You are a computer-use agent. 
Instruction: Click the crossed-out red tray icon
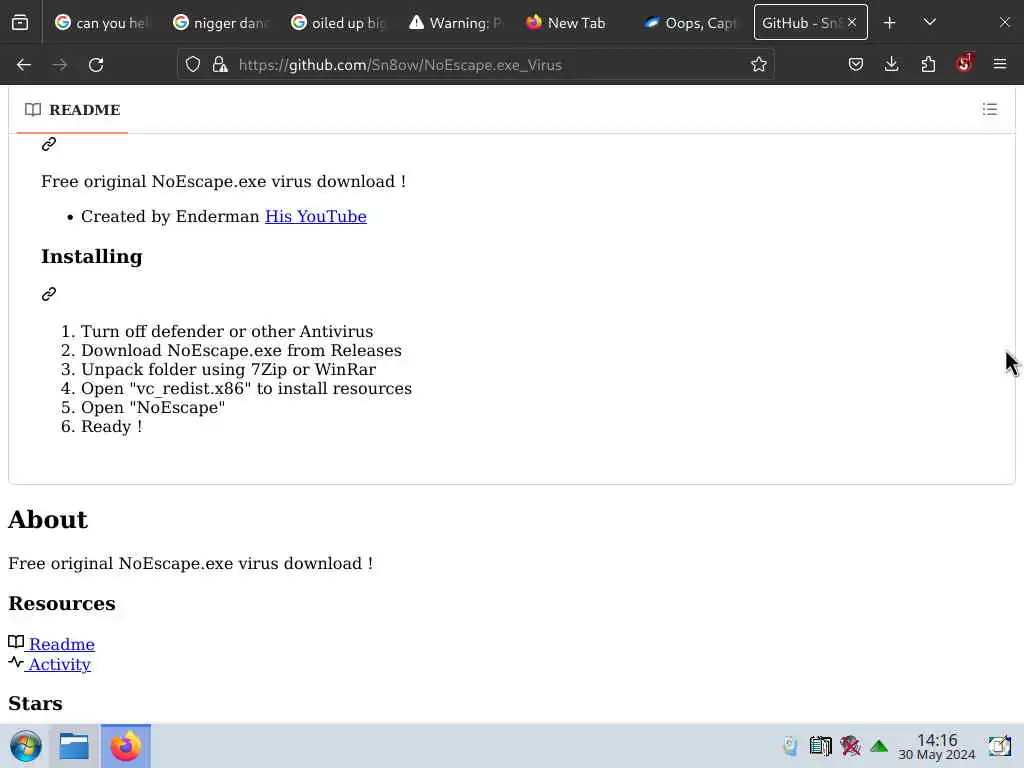coord(850,745)
